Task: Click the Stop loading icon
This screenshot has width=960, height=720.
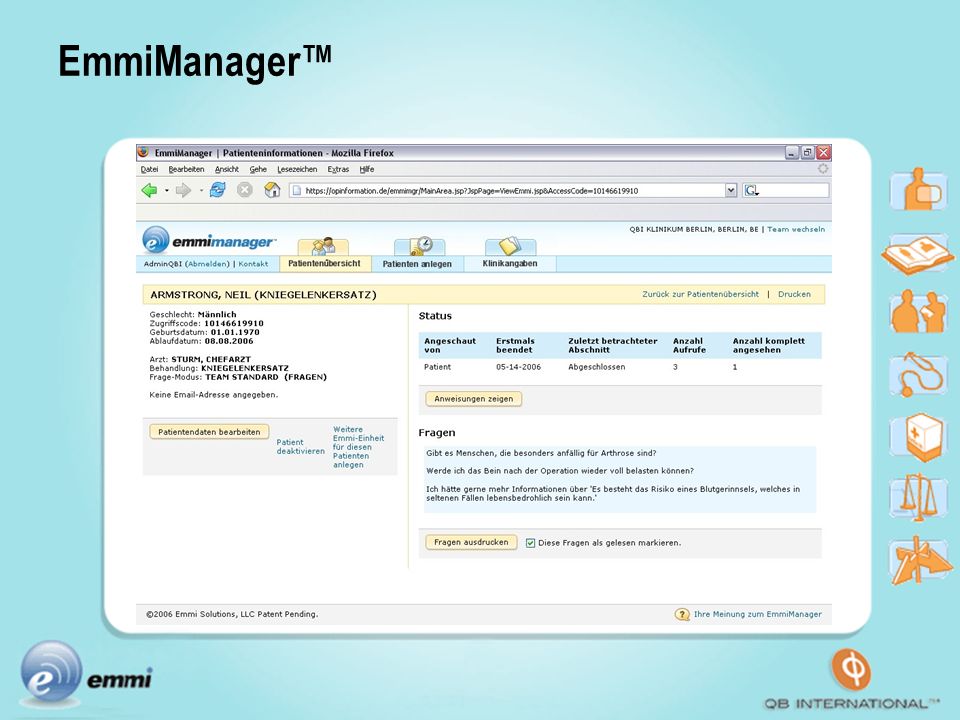Action: pyautogui.click(x=245, y=190)
